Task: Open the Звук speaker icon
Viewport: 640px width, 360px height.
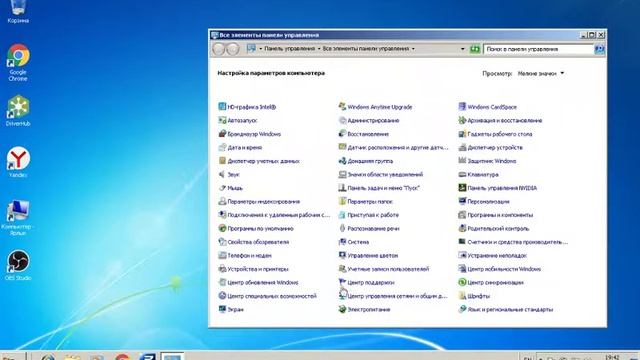Action: (222, 174)
